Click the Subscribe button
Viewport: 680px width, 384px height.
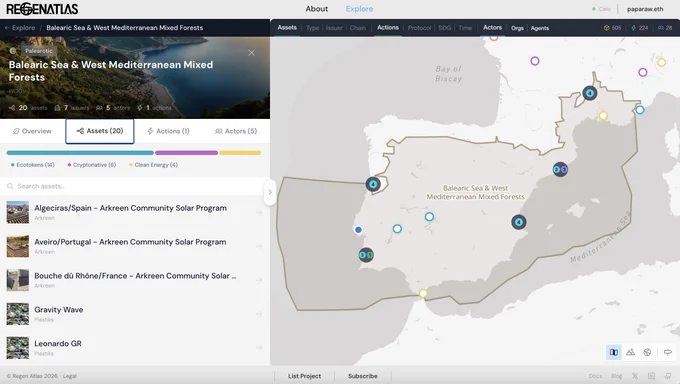click(363, 376)
